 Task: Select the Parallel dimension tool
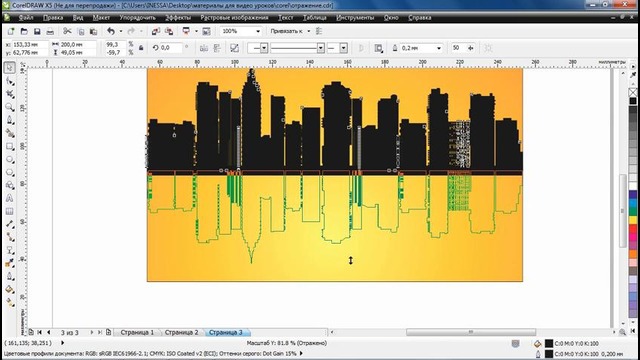coord(10,224)
